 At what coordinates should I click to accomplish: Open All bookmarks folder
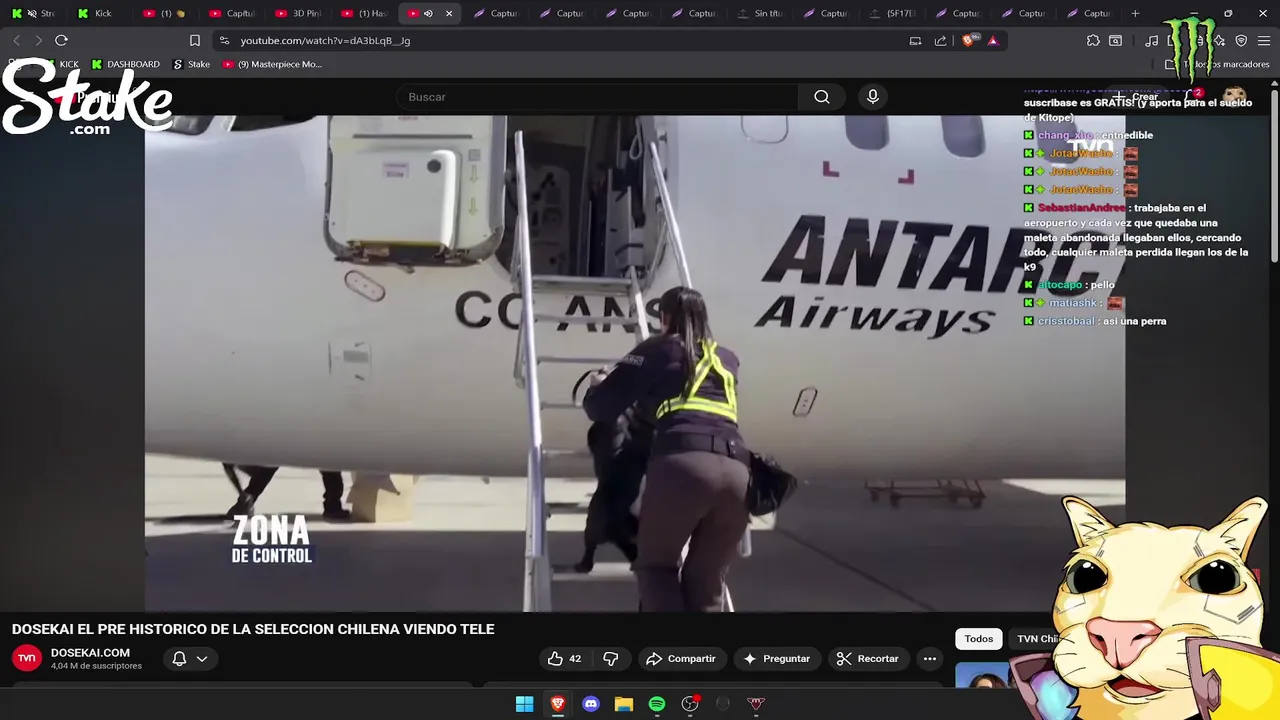pos(1218,64)
